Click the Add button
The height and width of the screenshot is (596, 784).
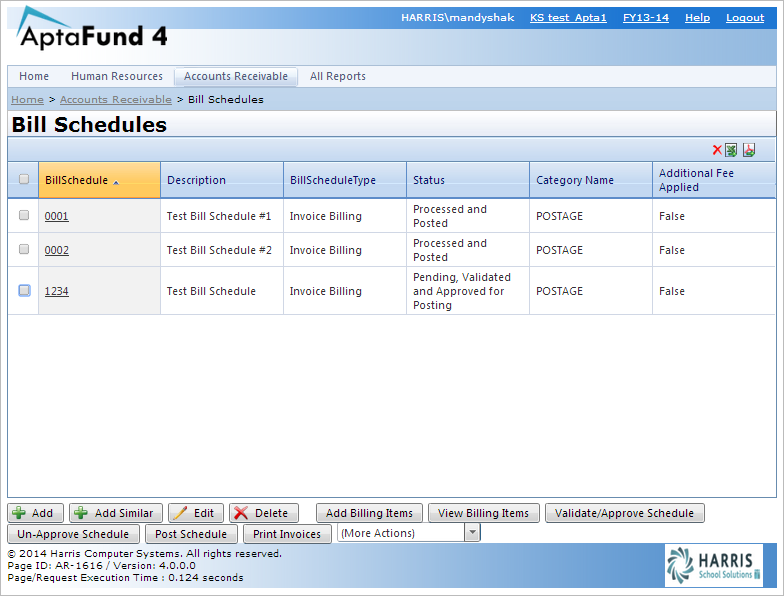(36, 513)
